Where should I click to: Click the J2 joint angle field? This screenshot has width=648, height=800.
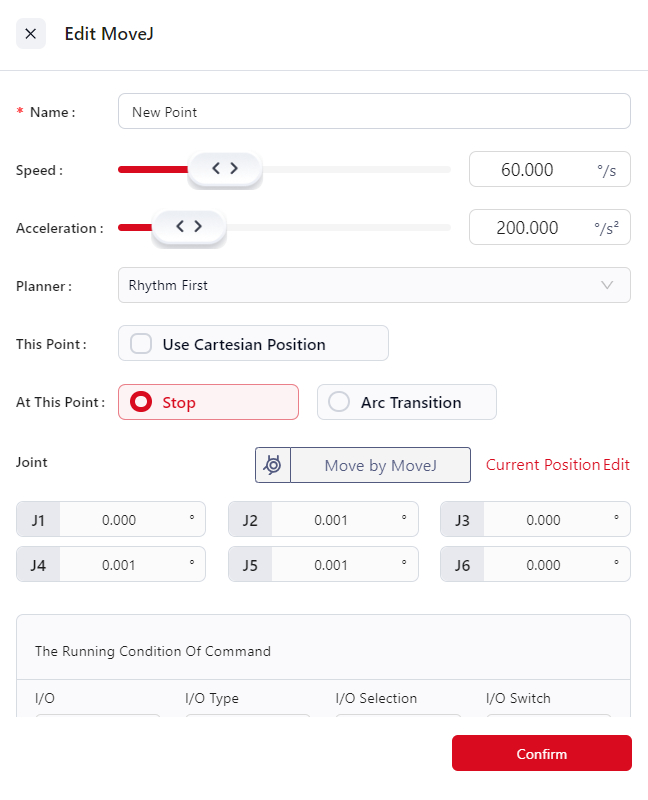click(332, 520)
